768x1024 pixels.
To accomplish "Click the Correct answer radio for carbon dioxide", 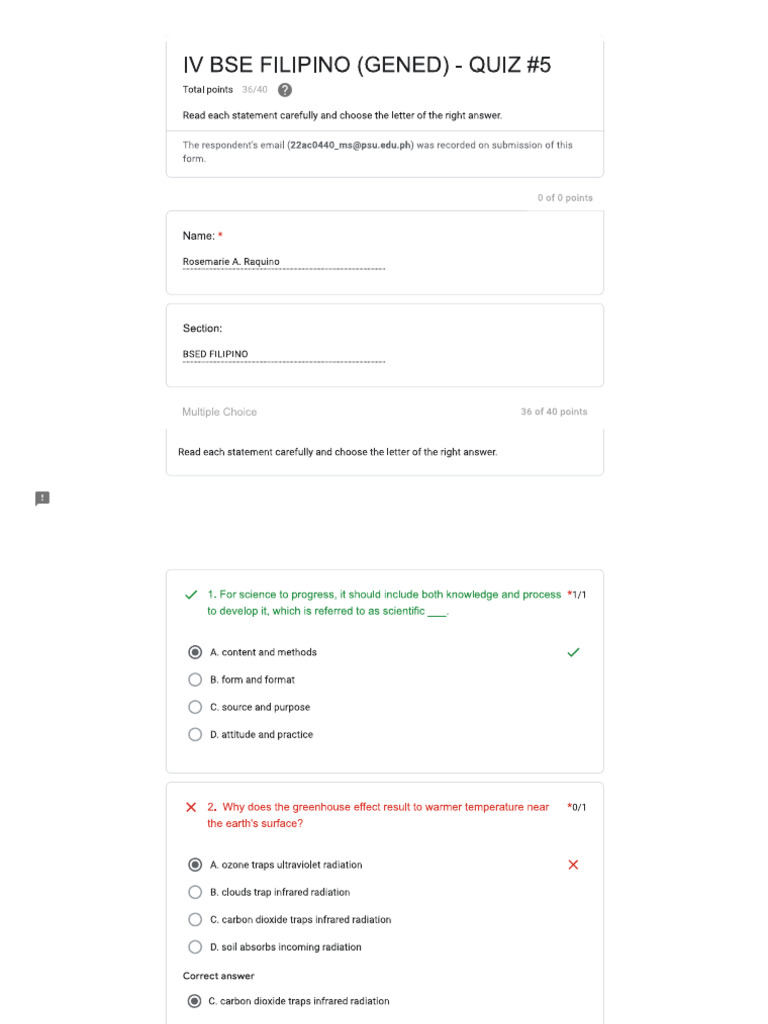I will [x=194, y=1001].
